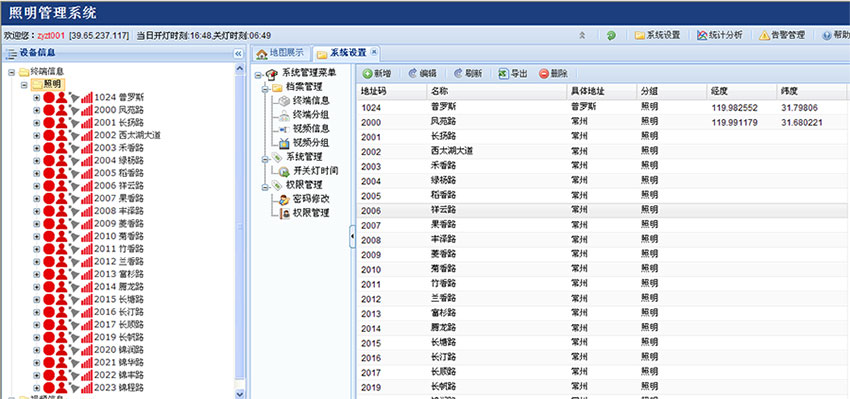Click the 删除 delete button
This screenshot has height=399, width=850.
coord(553,74)
